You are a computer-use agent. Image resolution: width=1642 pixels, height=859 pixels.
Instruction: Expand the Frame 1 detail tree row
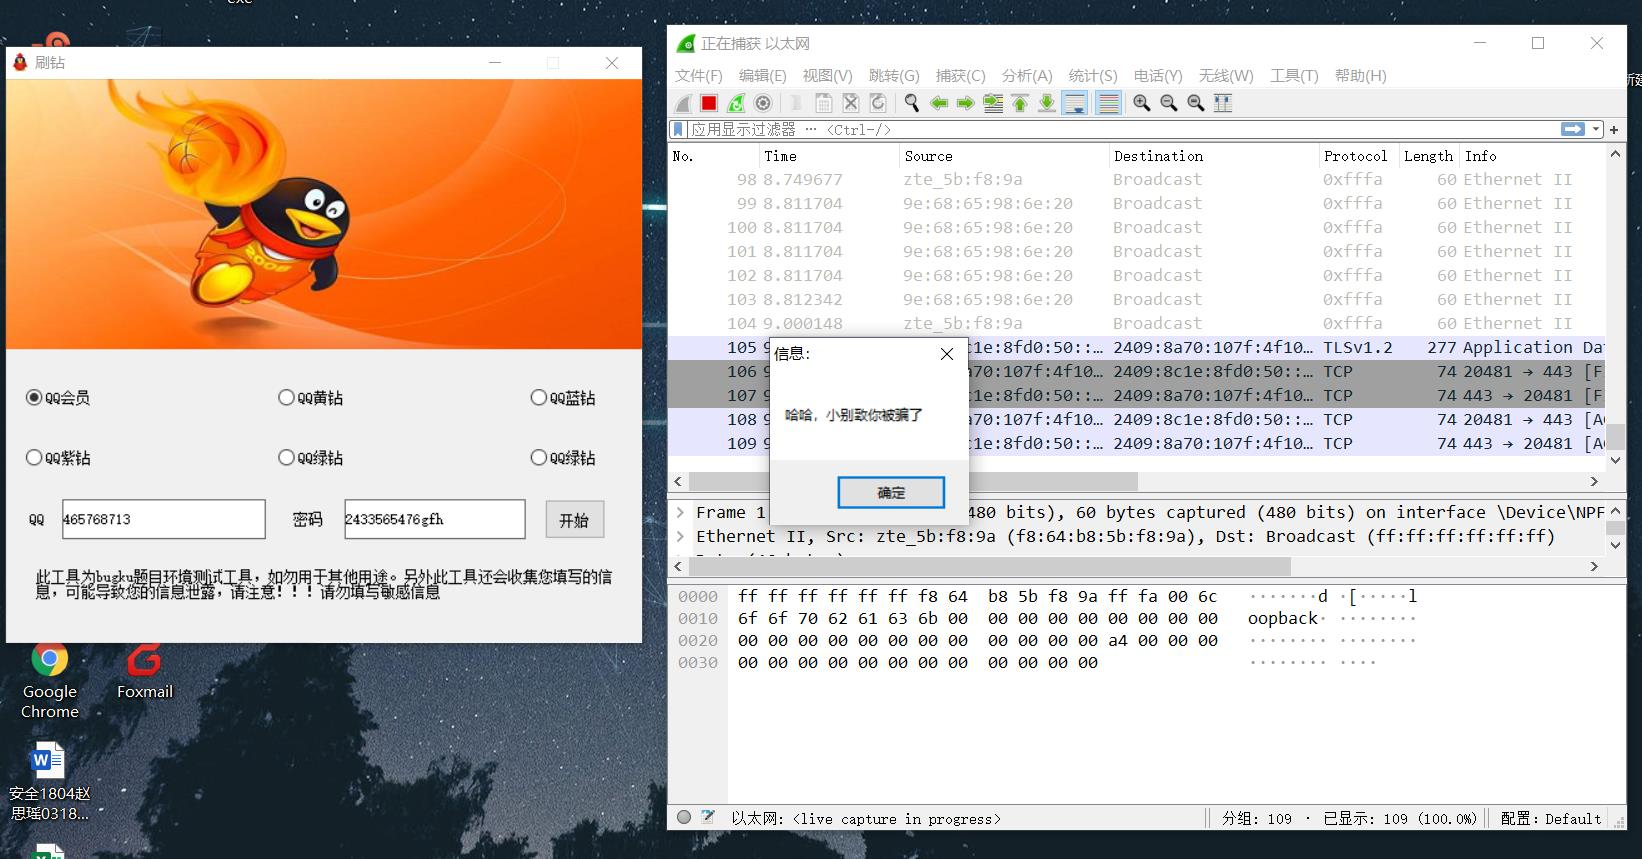(680, 512)
